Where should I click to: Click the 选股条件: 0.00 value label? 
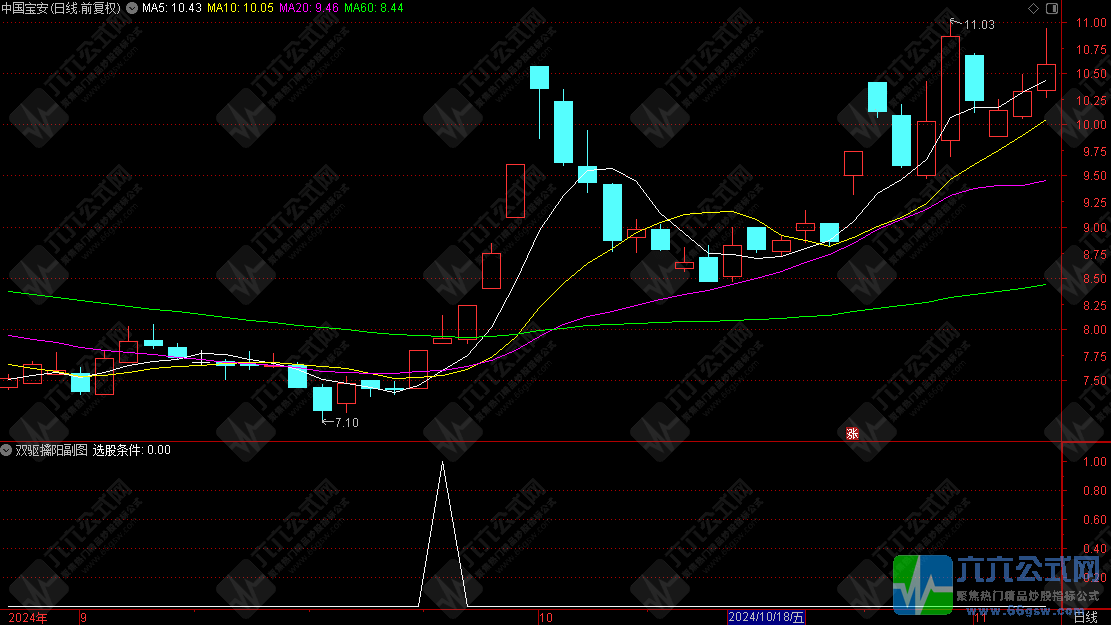click(x=132, y=450)
